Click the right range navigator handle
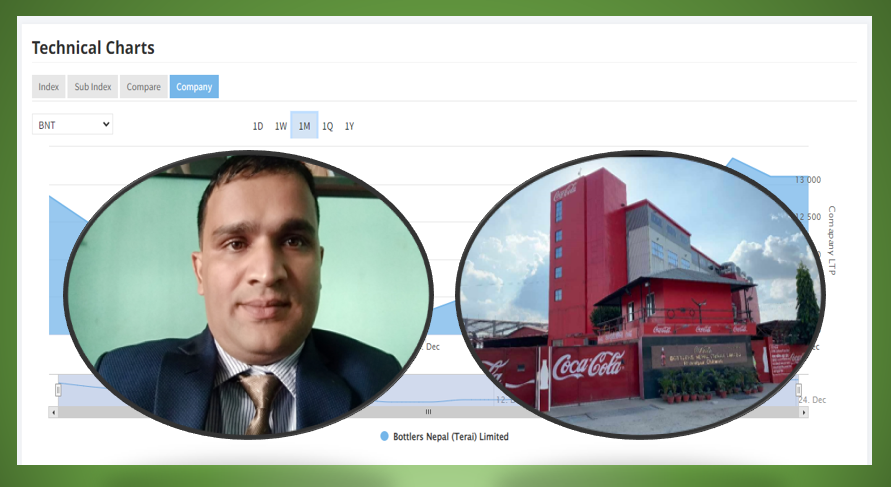891x487 pixels. point(798,389)
